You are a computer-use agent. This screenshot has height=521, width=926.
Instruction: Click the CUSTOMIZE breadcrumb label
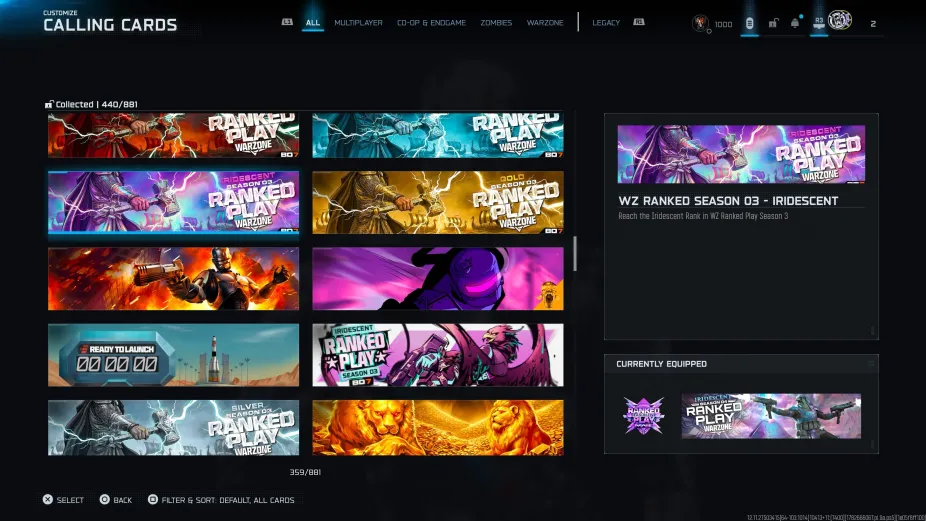[60, 12]
